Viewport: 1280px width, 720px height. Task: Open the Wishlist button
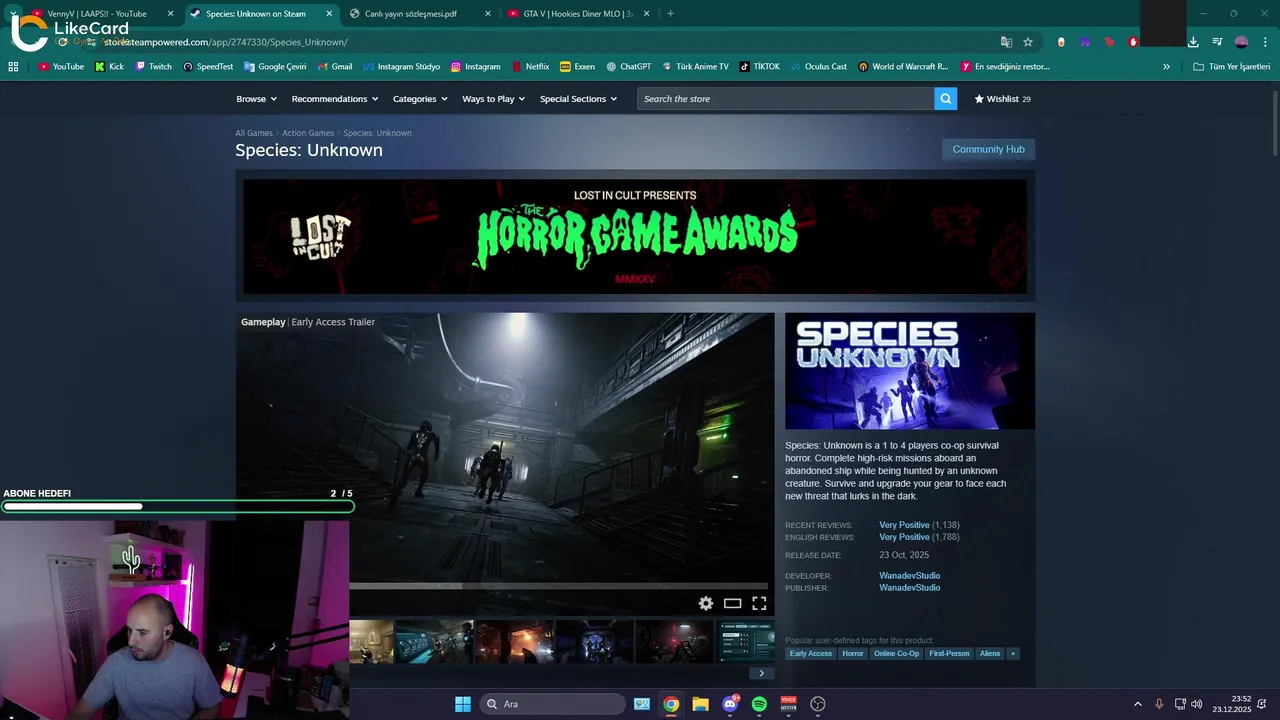point(1002,99)
